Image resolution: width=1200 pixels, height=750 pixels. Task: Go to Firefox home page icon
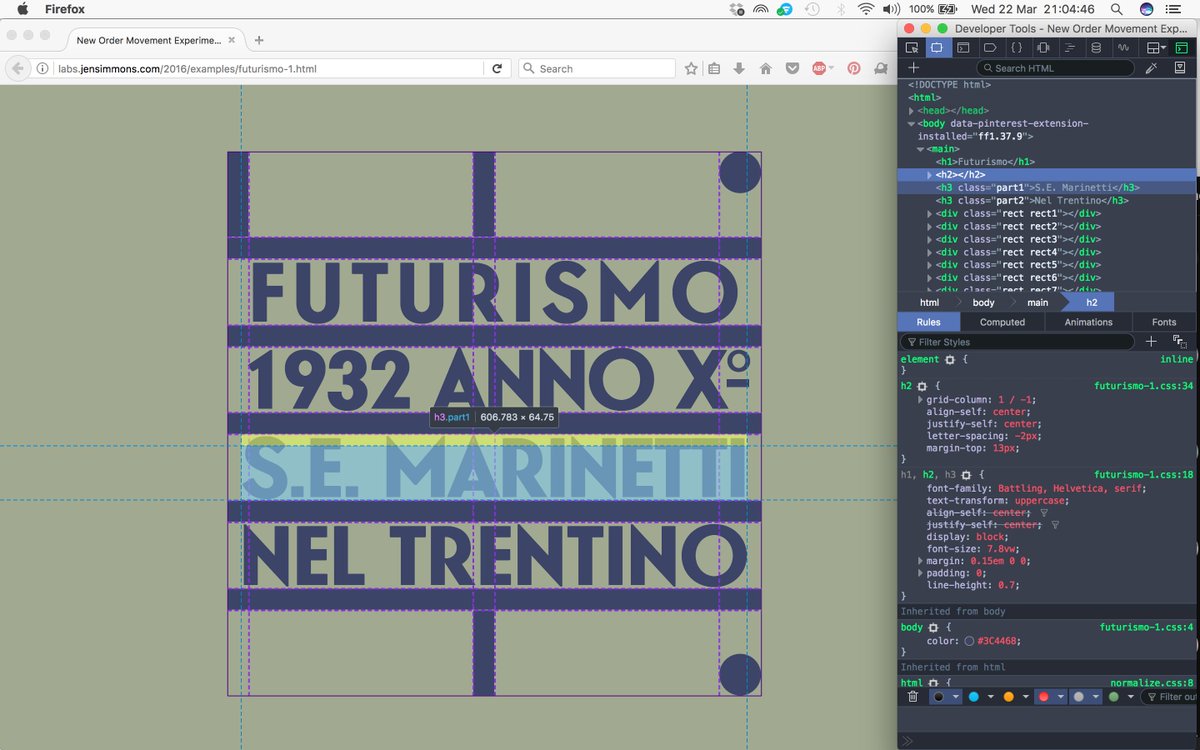click(x=766, y=68)
